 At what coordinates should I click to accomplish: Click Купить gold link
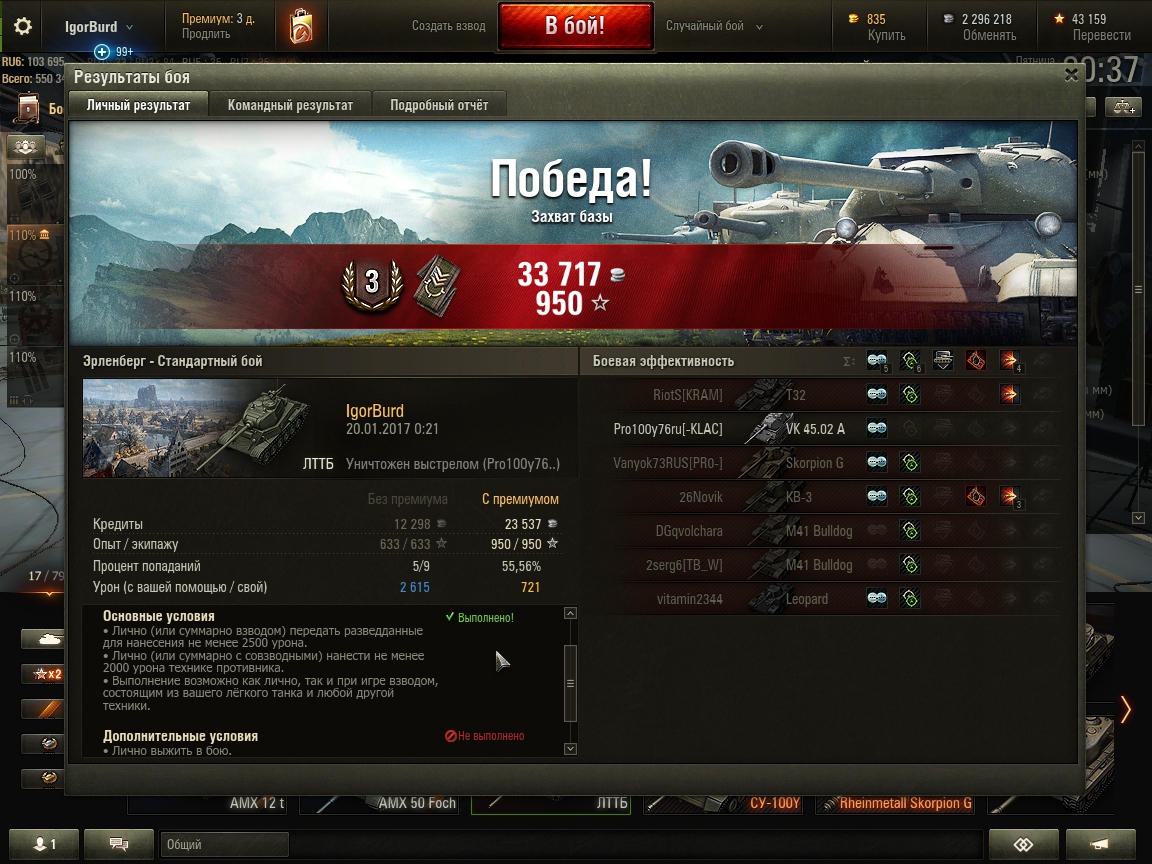[887, 35]
